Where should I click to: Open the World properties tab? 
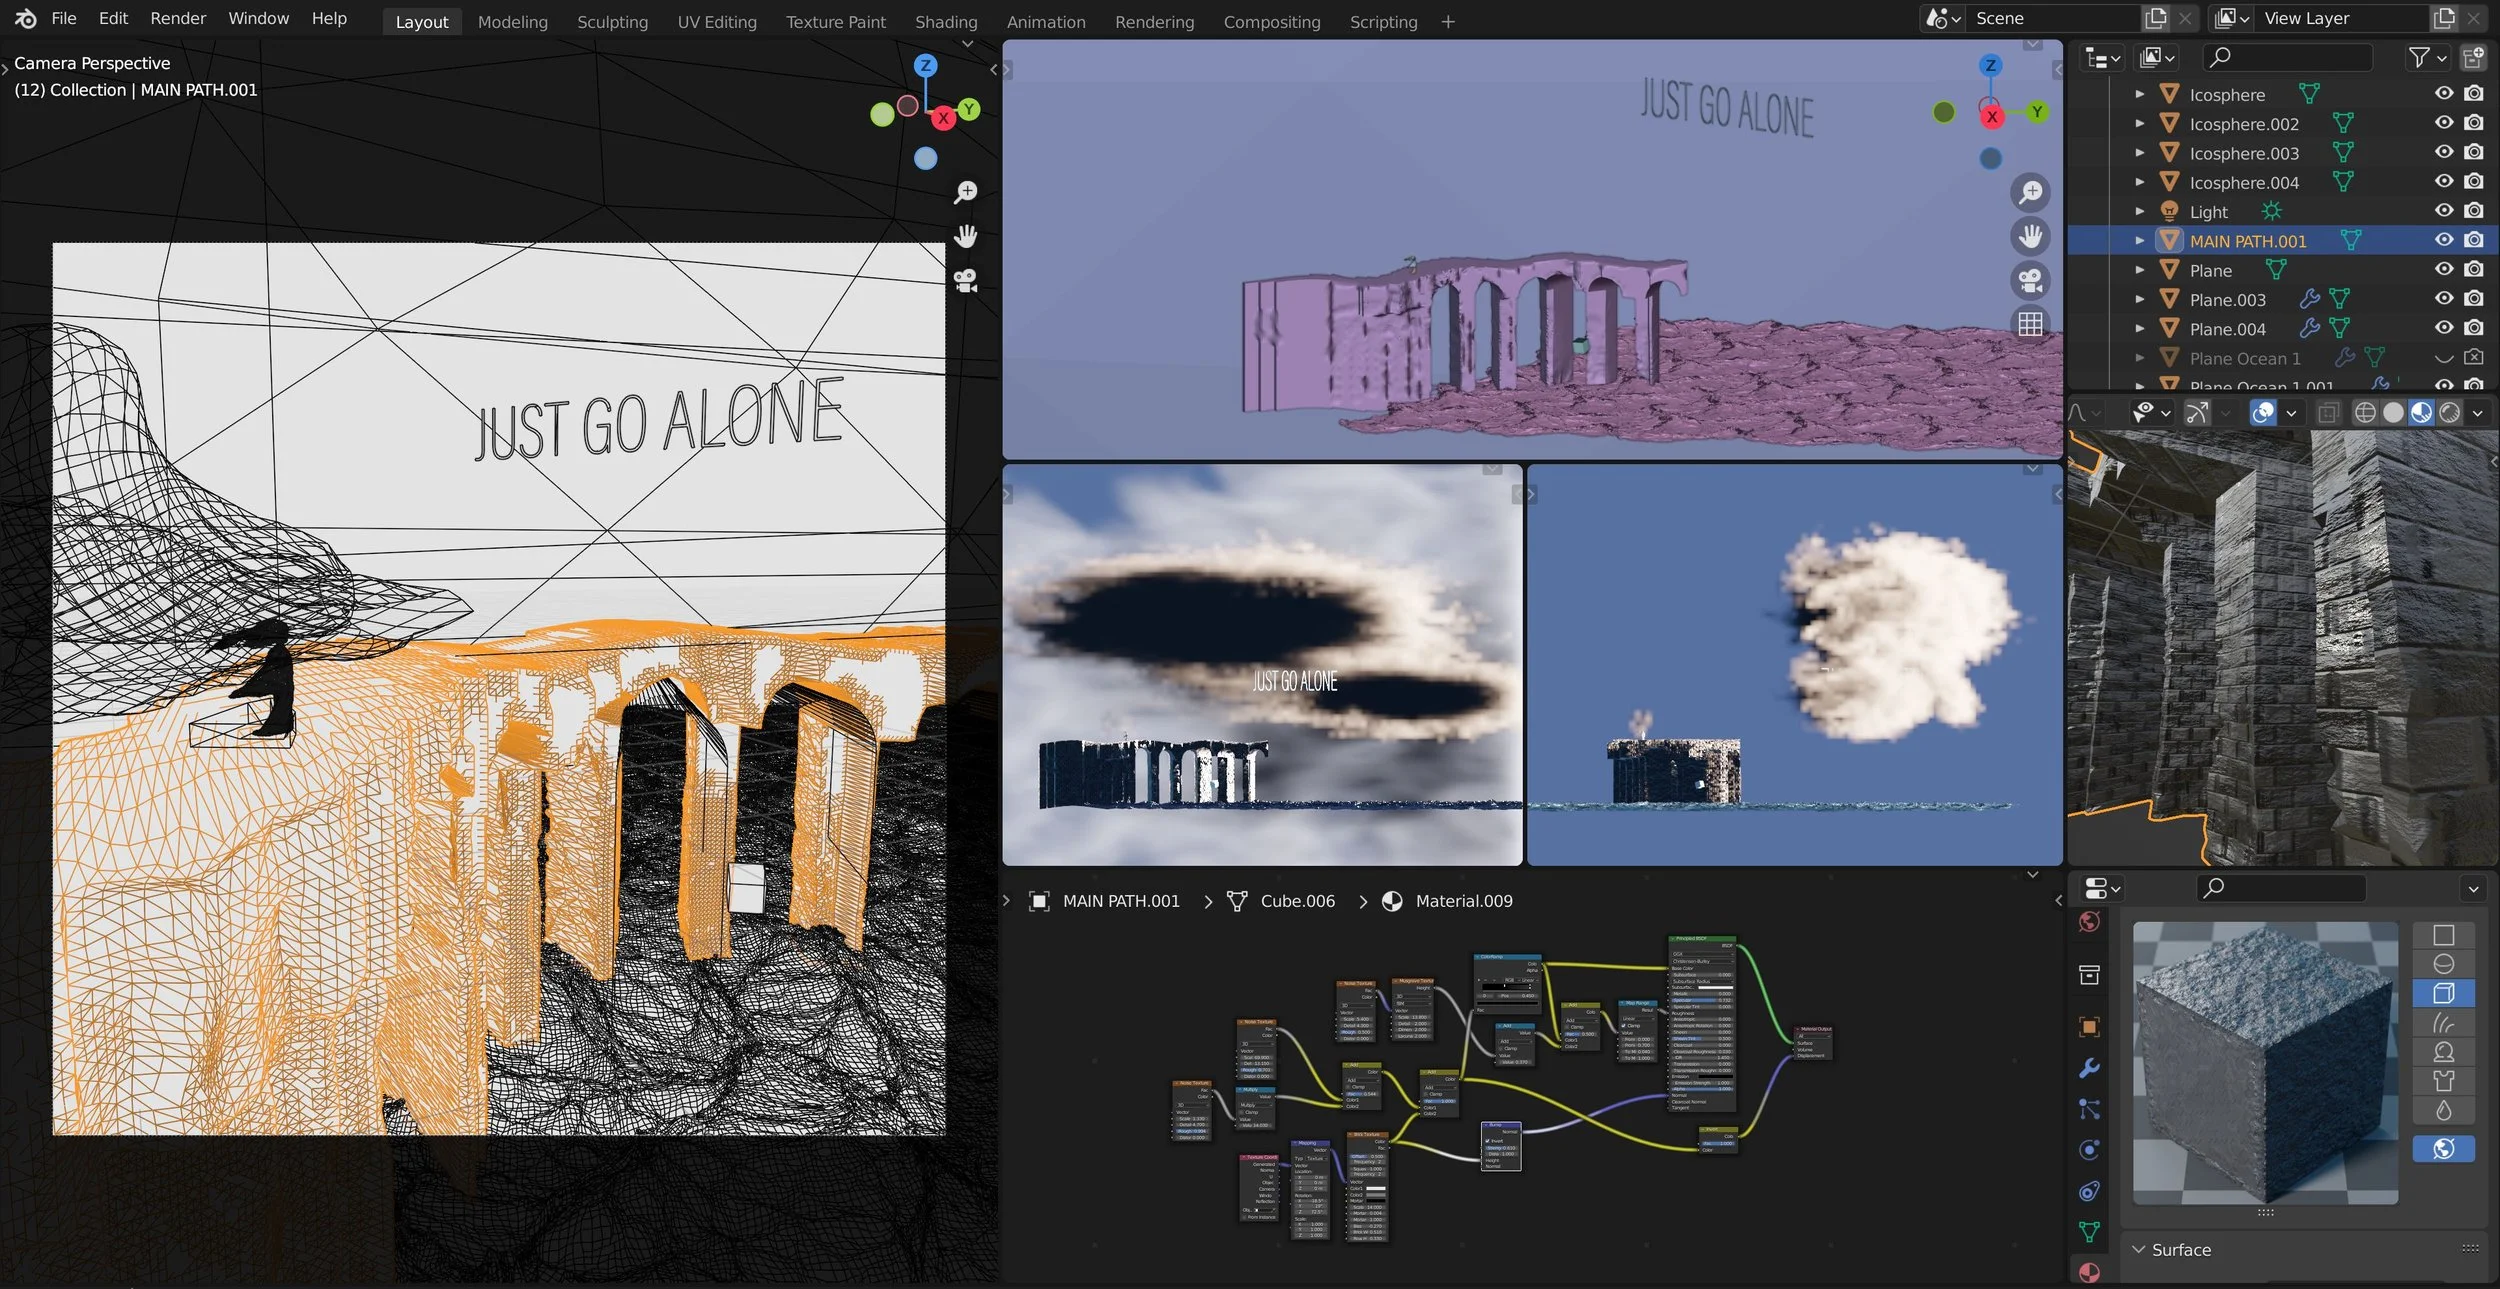point(2089,922)
